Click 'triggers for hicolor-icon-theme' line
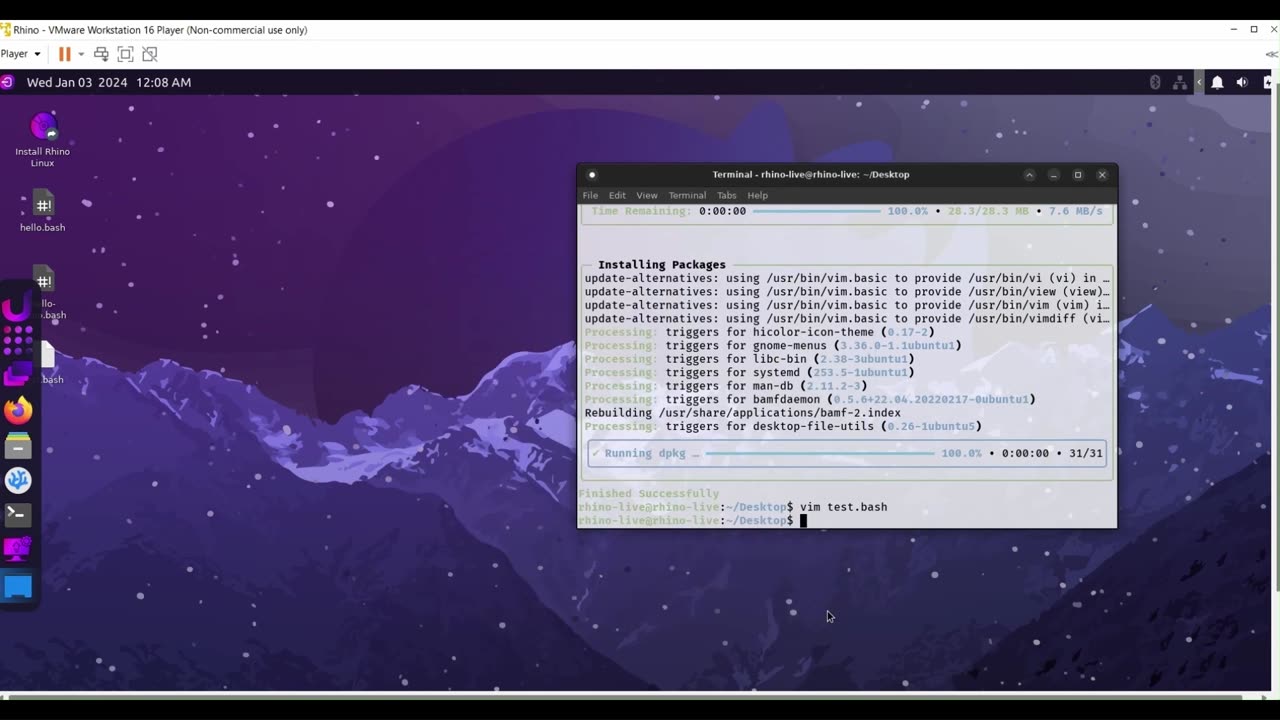1280x720 pixels. (759, 332)
